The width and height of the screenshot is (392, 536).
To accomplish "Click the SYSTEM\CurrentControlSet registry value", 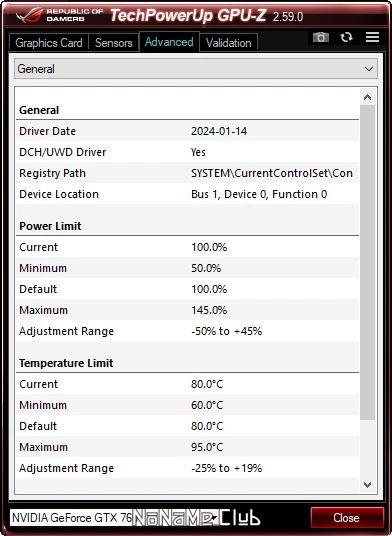I will pos(272,173).
